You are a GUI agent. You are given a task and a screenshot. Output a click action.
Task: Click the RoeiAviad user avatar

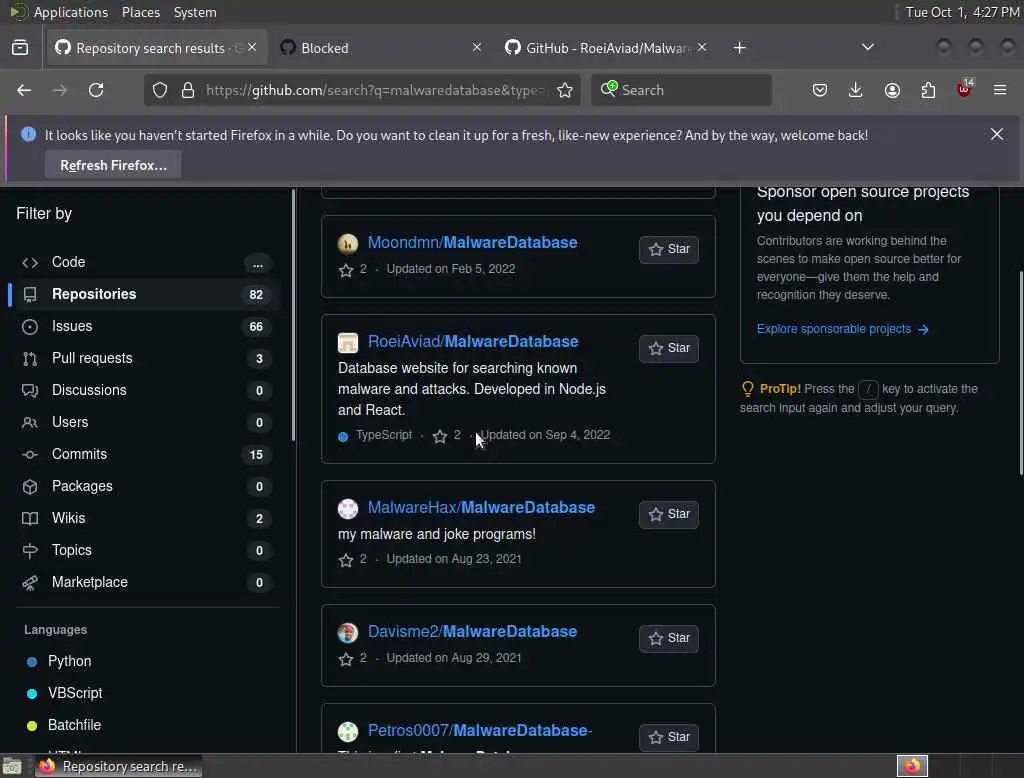tap(347, 342)
